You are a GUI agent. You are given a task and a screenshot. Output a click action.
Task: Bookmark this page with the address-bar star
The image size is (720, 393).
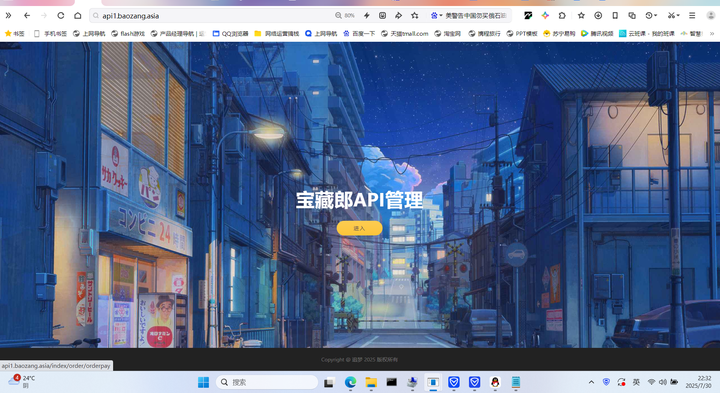415,16
